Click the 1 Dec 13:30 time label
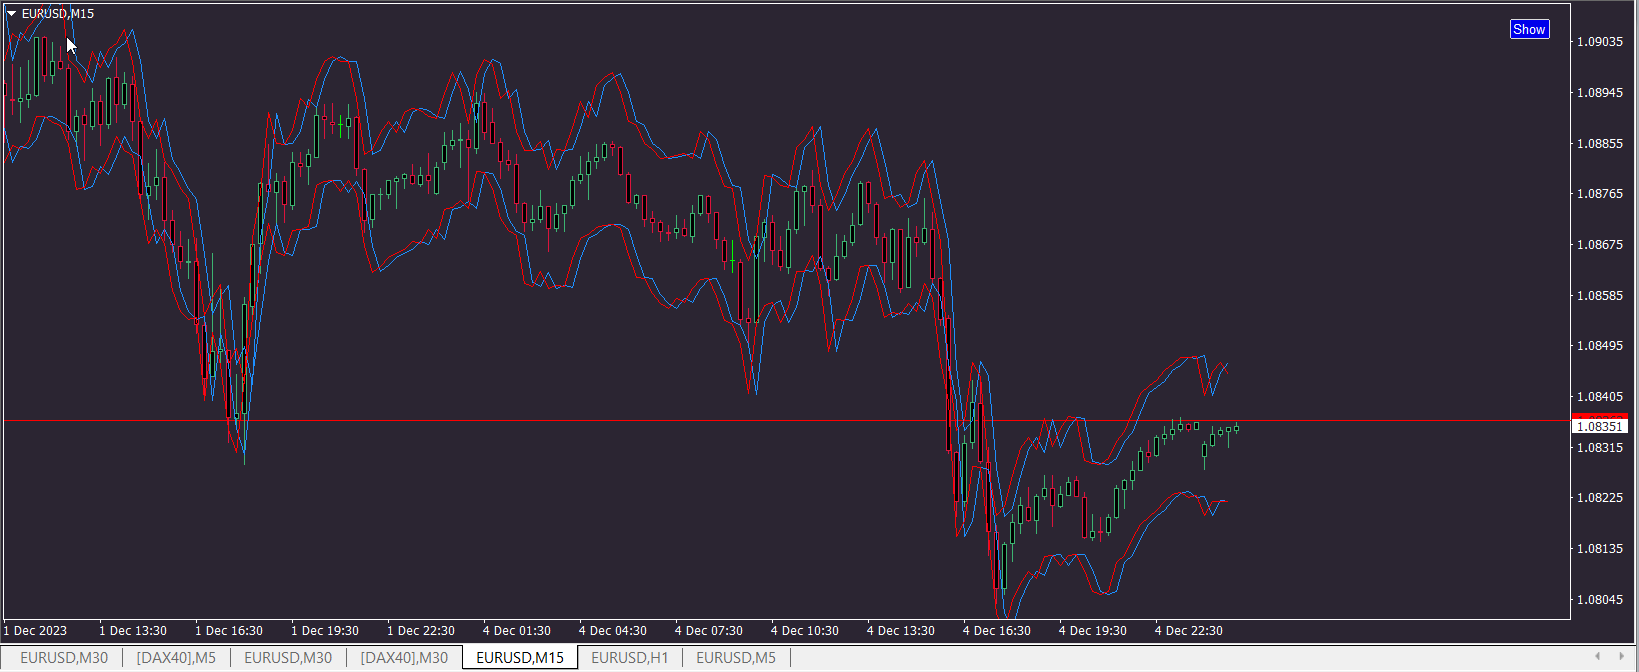 [x=133, y=631]
